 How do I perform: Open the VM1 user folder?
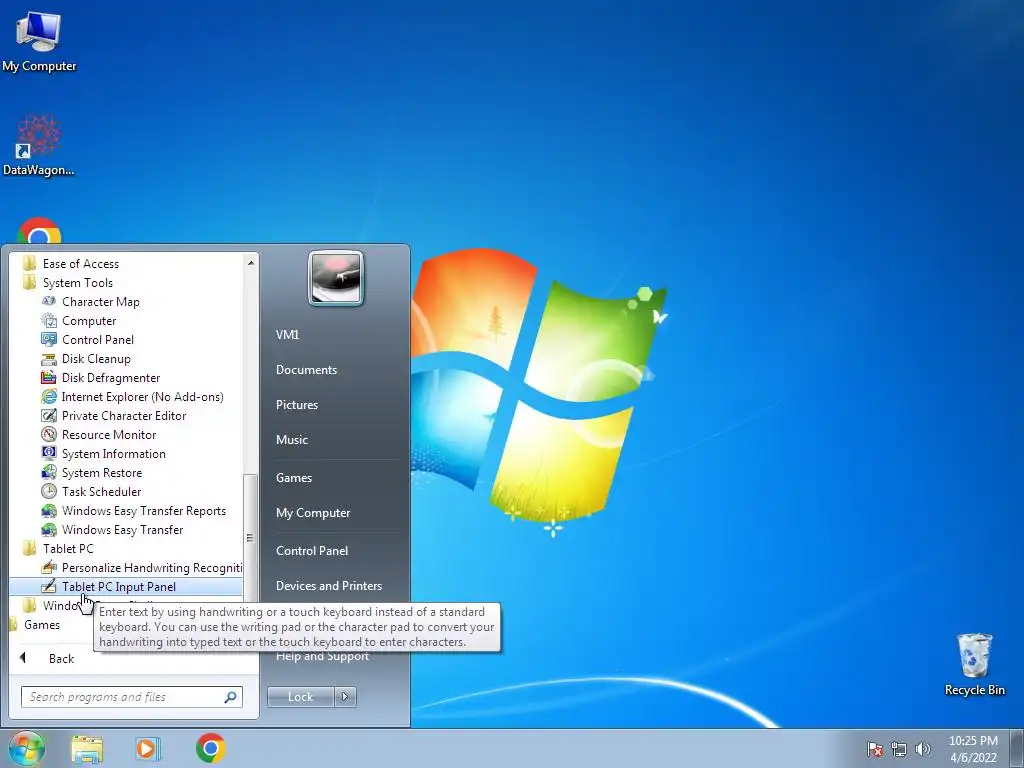287,334
